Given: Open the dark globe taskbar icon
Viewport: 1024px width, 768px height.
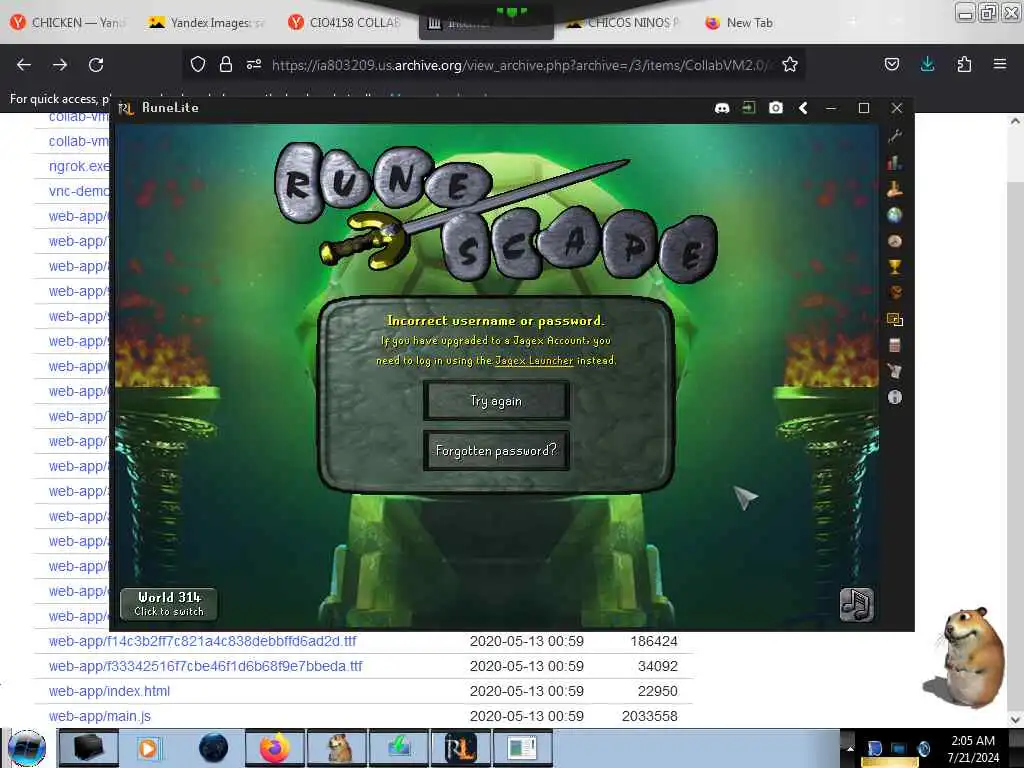Looking at the screenshot, I should (x=213, y=748).
